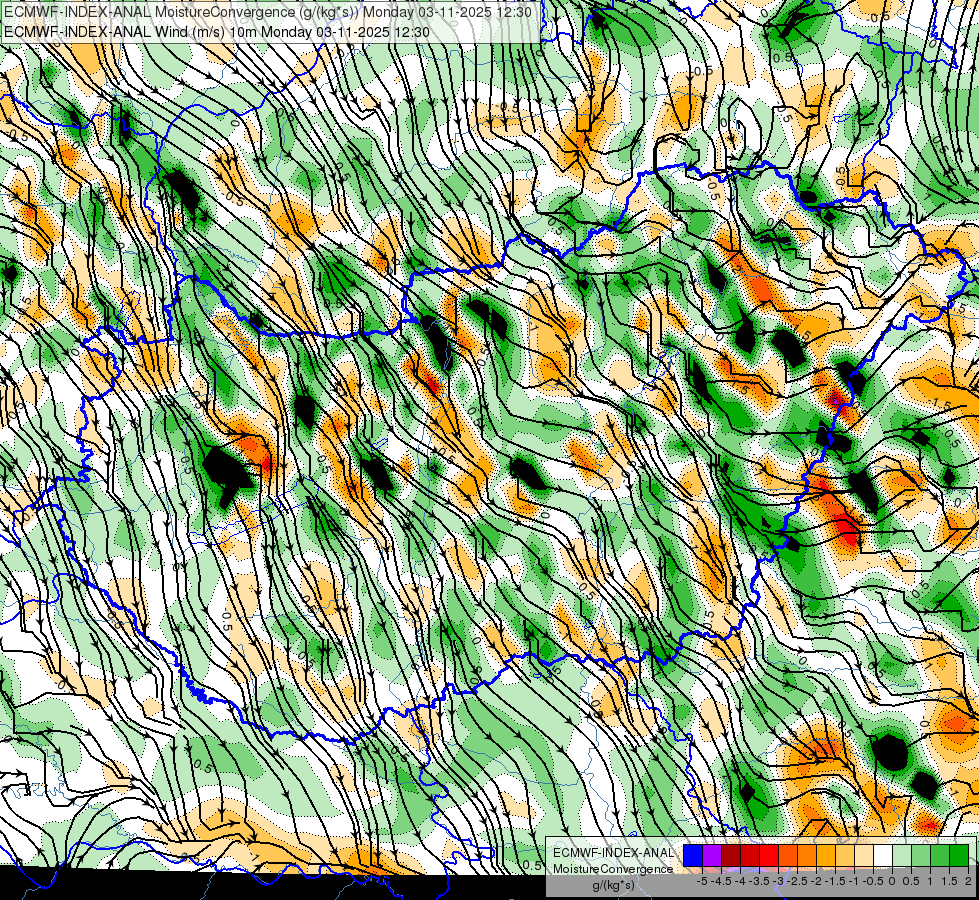
Task: Pick the -0.5 legend tick label
Action: pyautogui.click(x=873, y=881)
